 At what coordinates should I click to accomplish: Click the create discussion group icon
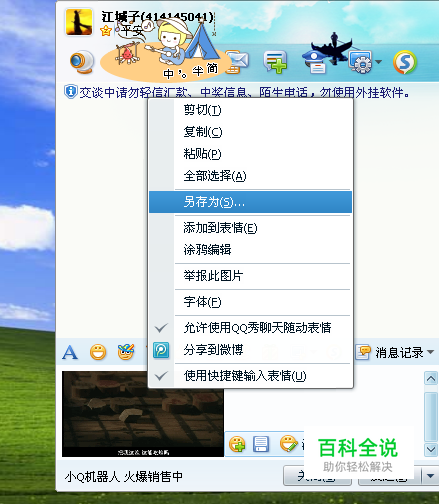275,62
